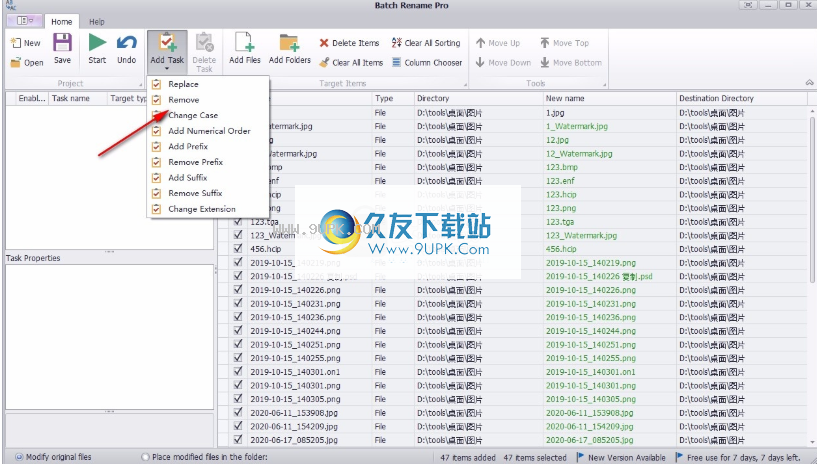Select Remove Suffix task
This screenshot has width=817, height=464.
point(208,193)
